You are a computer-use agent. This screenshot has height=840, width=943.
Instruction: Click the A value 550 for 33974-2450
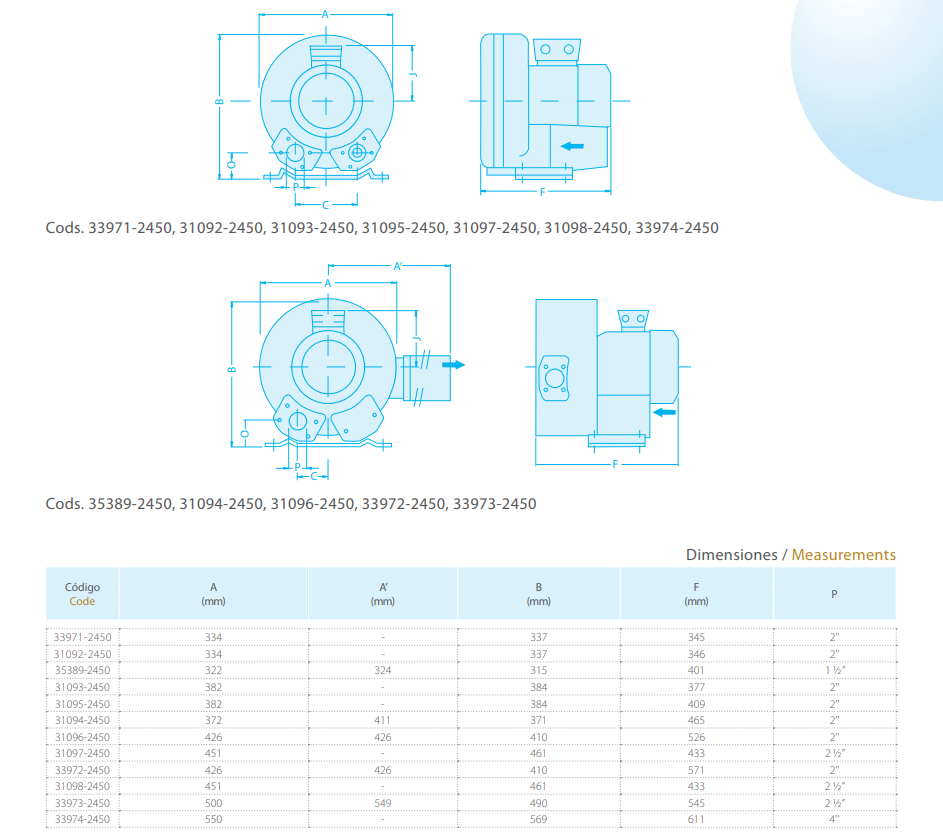213,819
